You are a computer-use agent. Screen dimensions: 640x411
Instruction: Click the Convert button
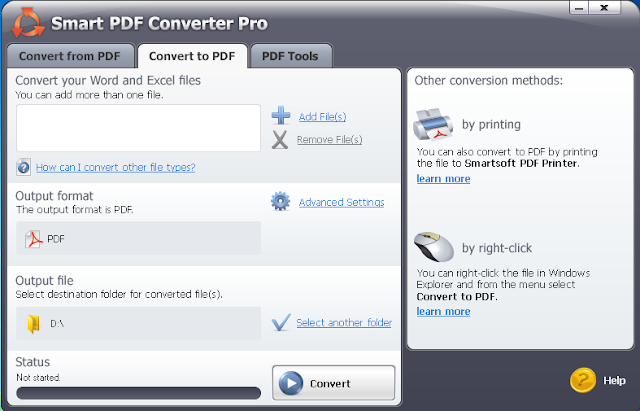click(333, 383)
